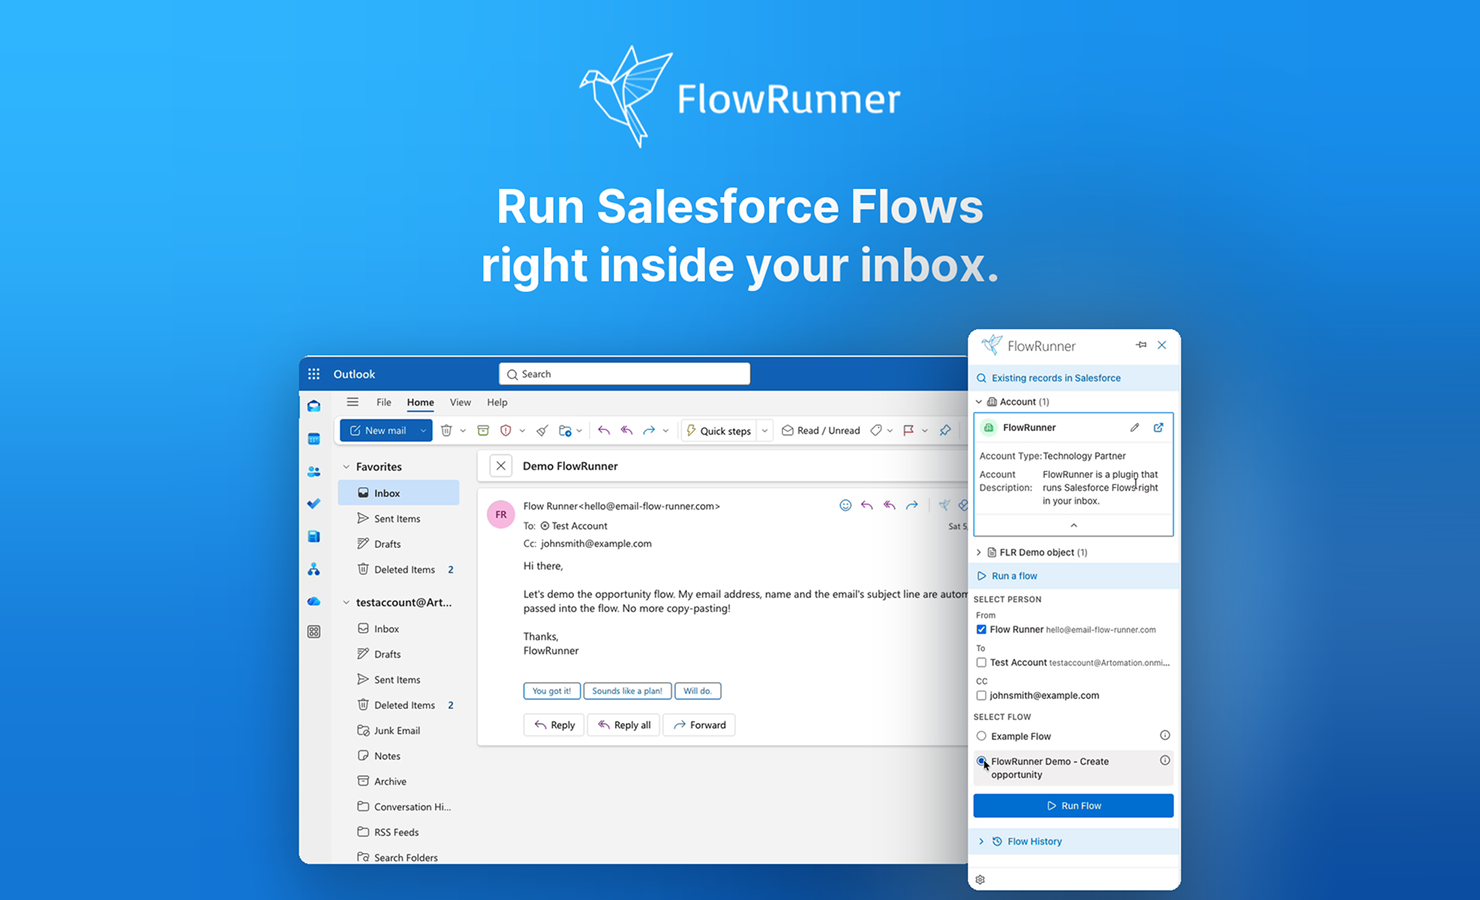The width and height of the screenshot is (1480, 900).
Task: Switch to the View ribbon tab
Action: [x=460, y=402]
